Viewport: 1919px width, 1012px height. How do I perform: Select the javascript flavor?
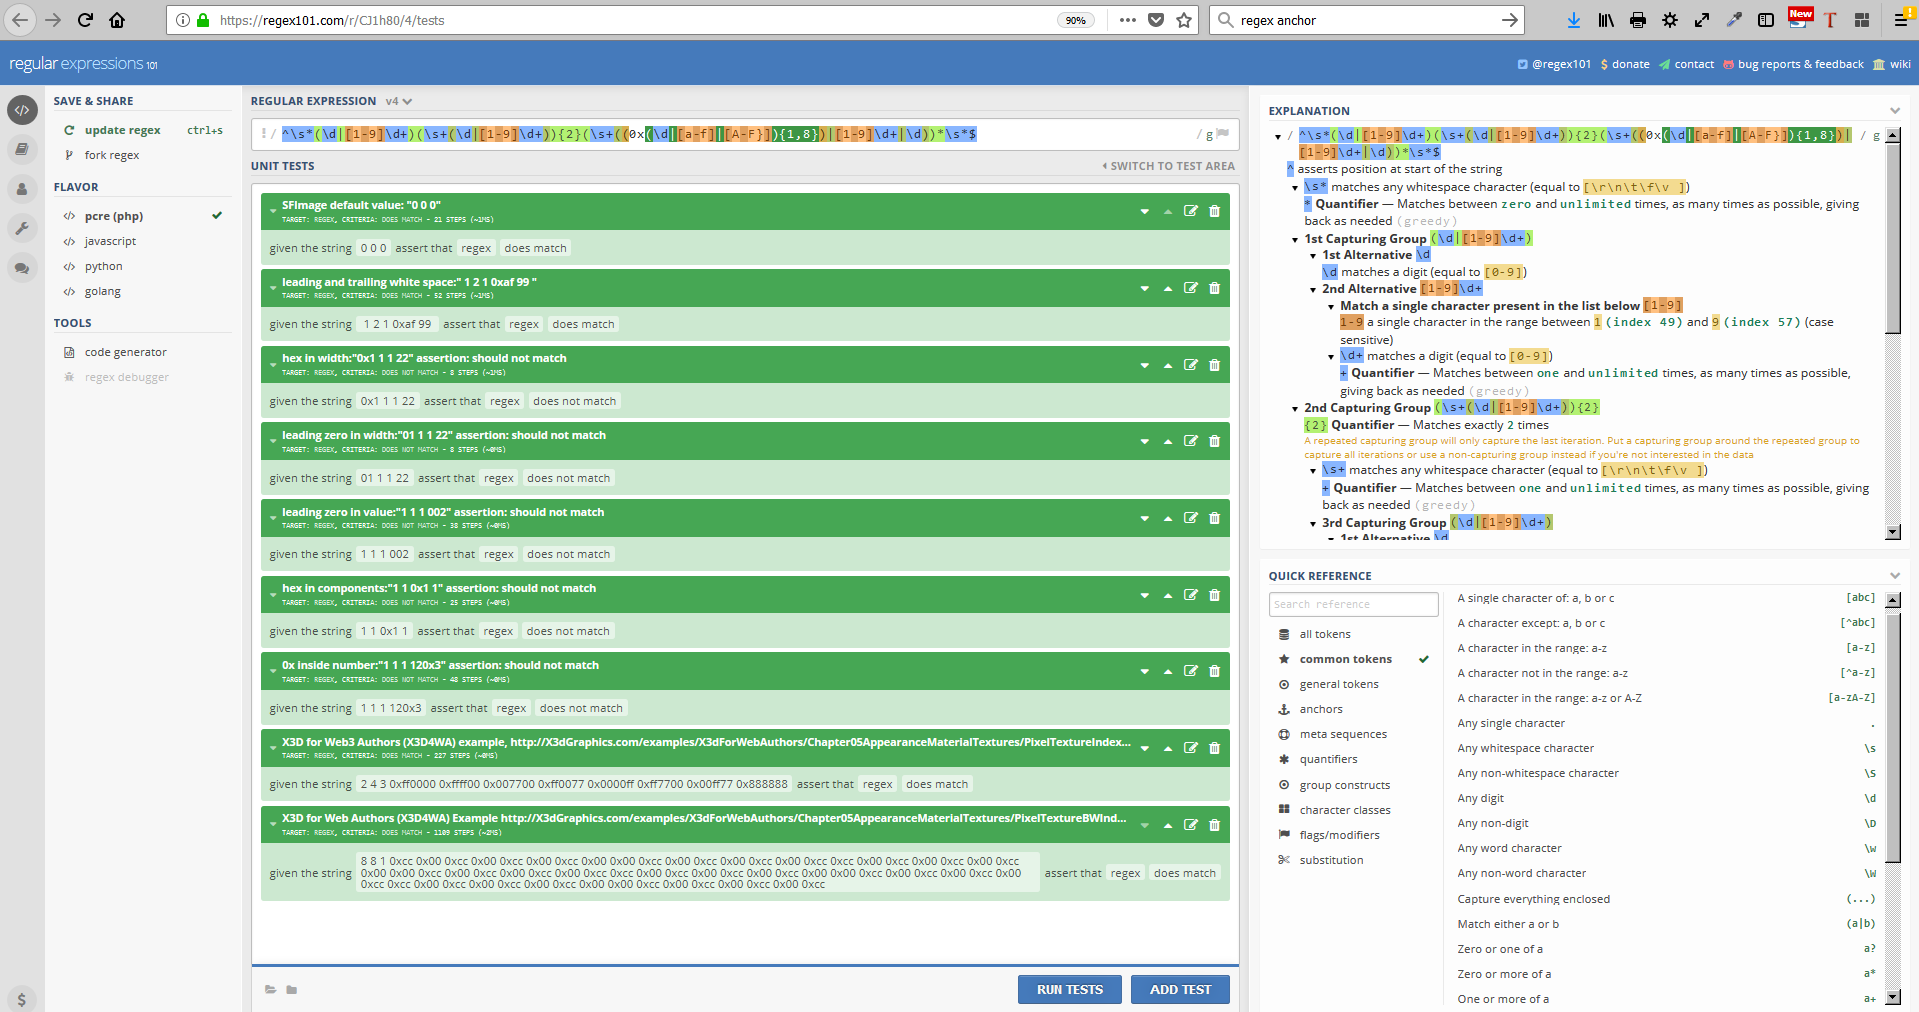pos(110,241)
